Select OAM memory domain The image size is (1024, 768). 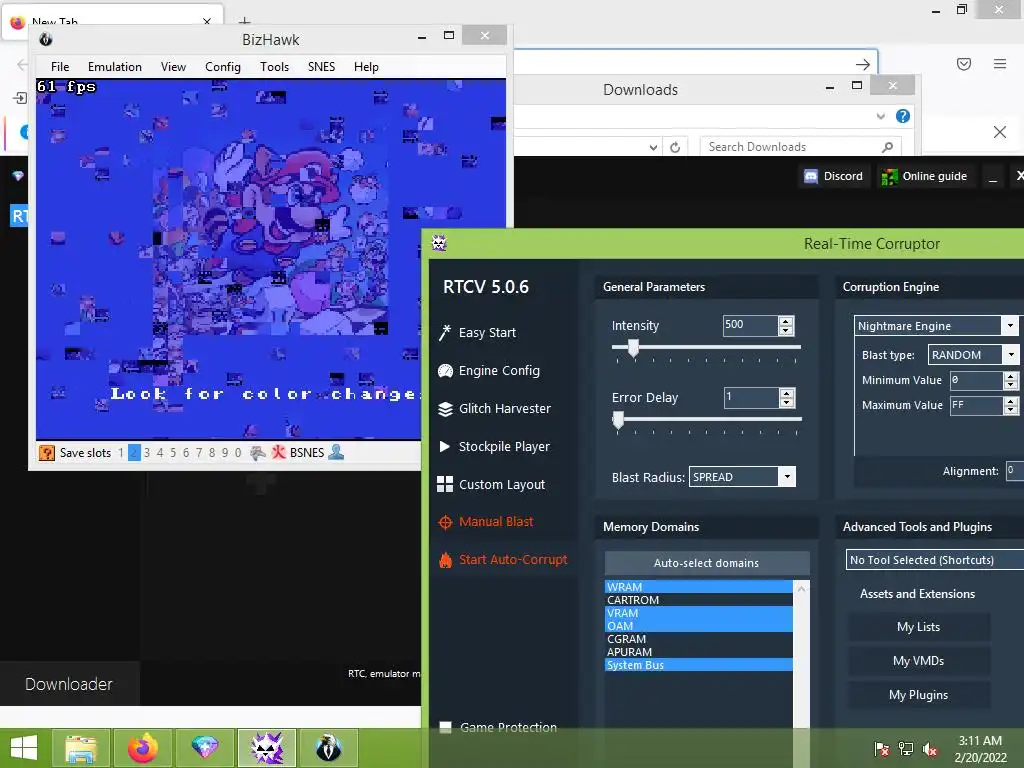[x=699, y=626]
